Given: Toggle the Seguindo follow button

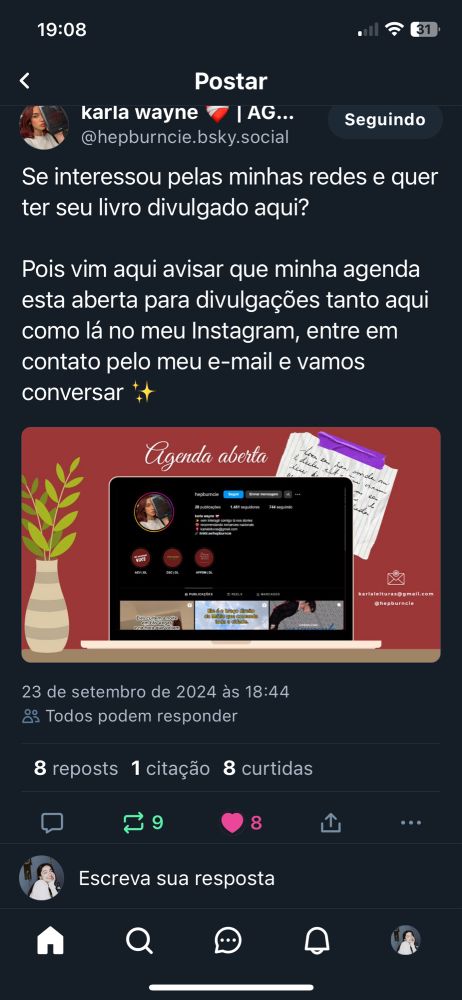Looking at the screenshot, I should (x=385, y=119).
